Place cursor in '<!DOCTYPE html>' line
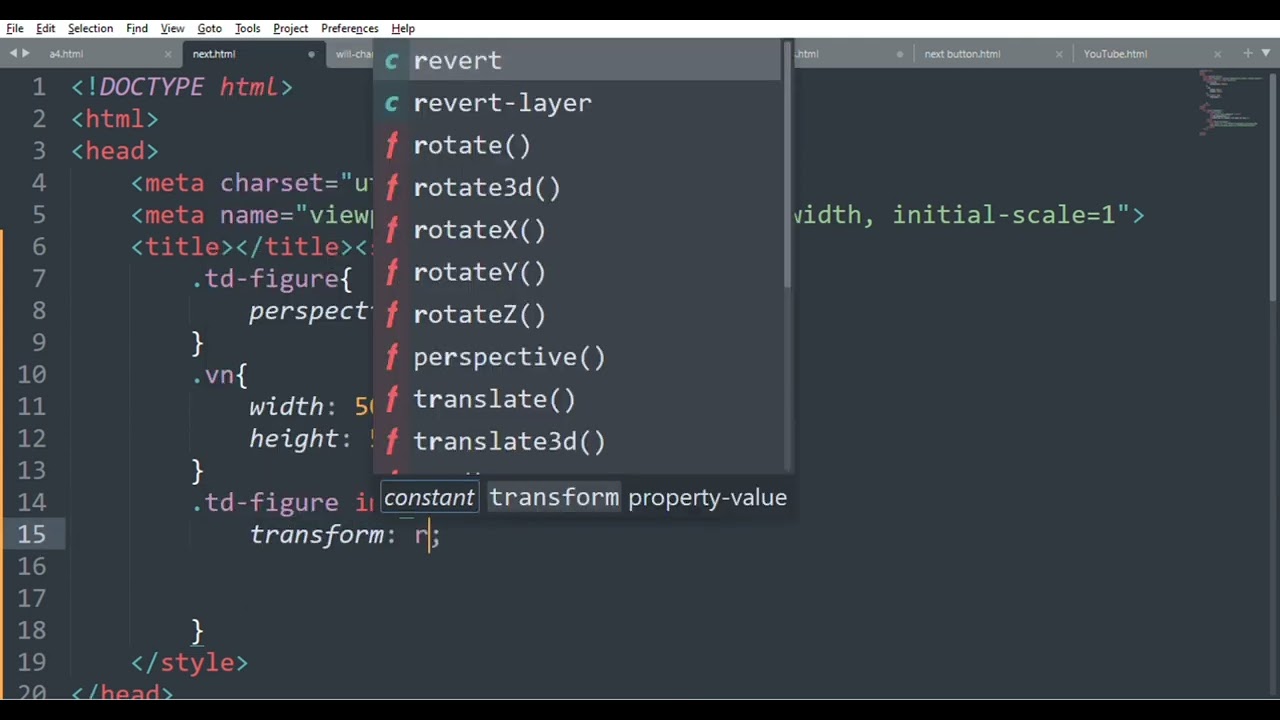 click(x=182, y=87)
